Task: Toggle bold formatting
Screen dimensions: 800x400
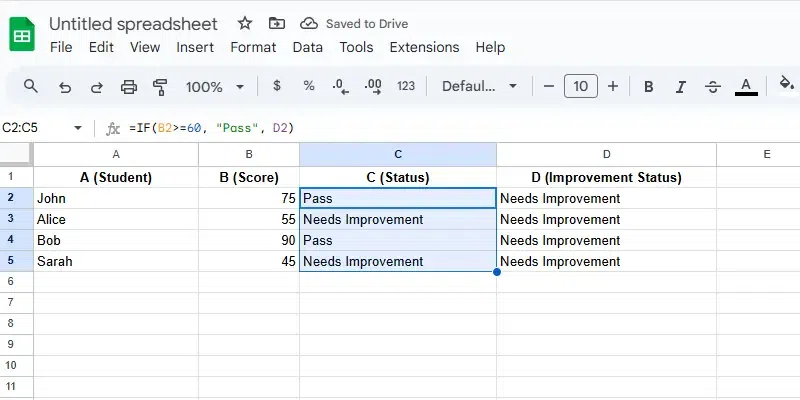Action: coord(649,87)
